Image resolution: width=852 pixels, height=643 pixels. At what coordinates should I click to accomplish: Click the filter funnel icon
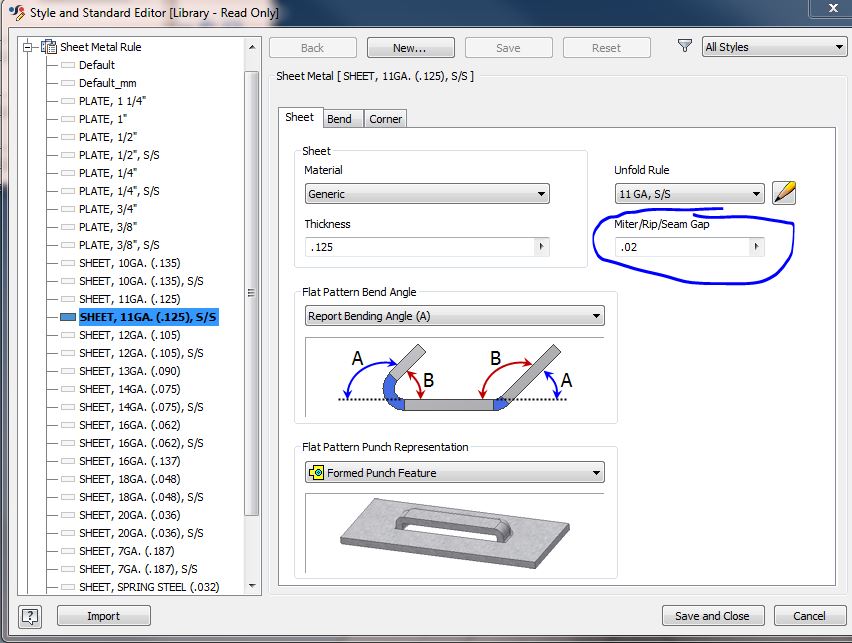pyautogui.click(x=684, y=46)
